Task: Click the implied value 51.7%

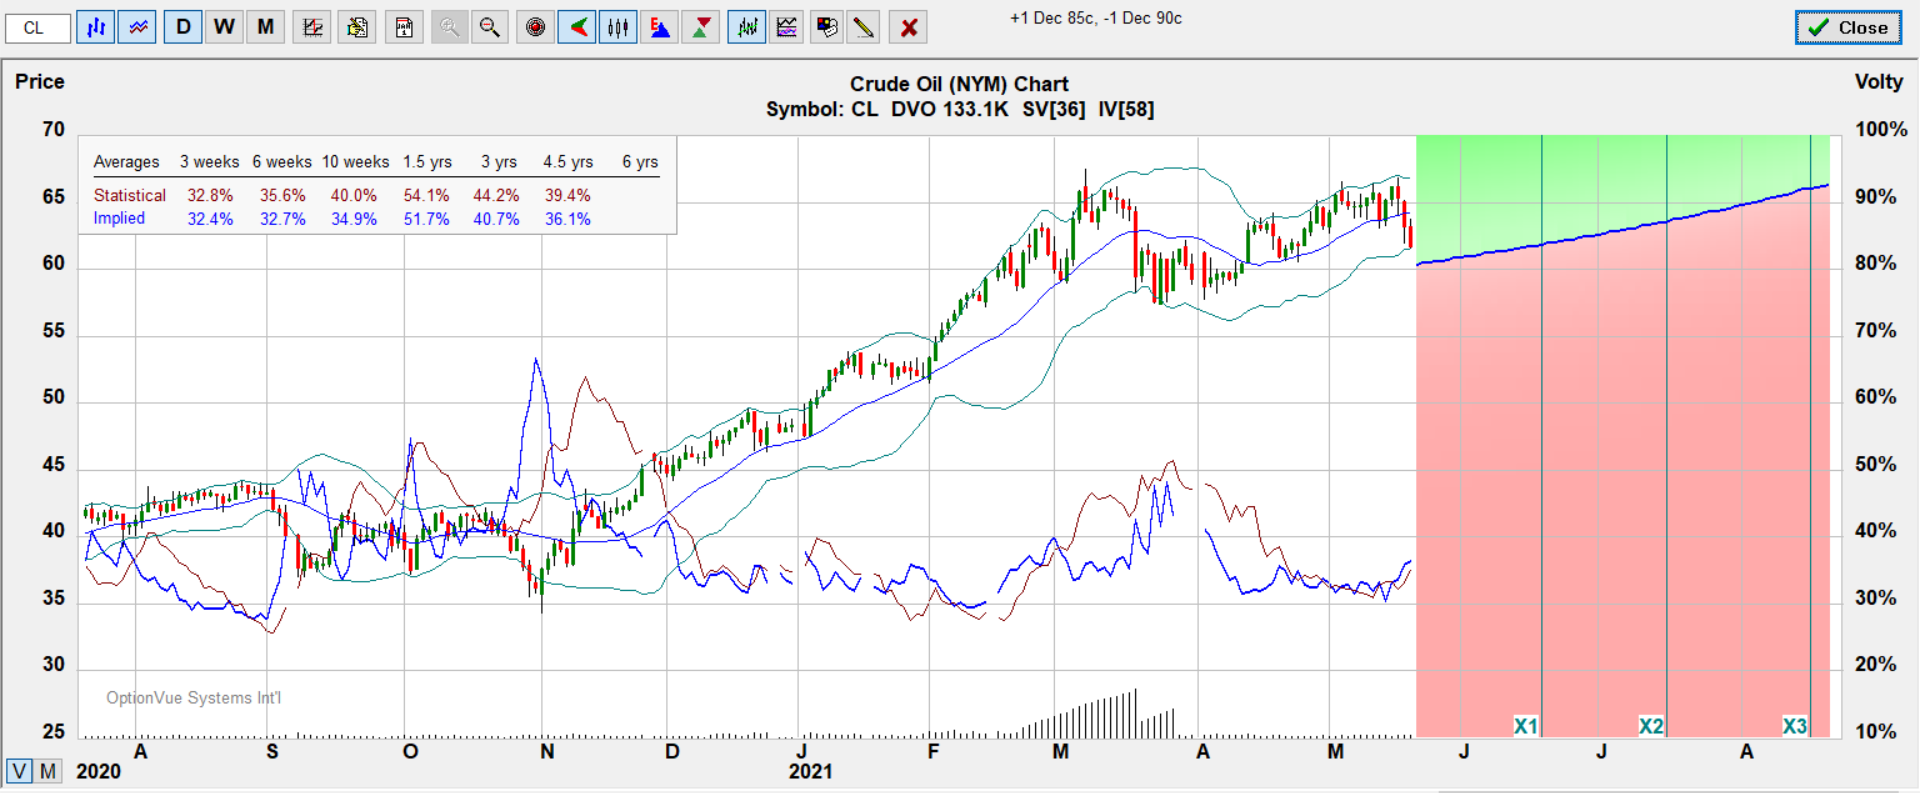Action: (x=426, y=219)
